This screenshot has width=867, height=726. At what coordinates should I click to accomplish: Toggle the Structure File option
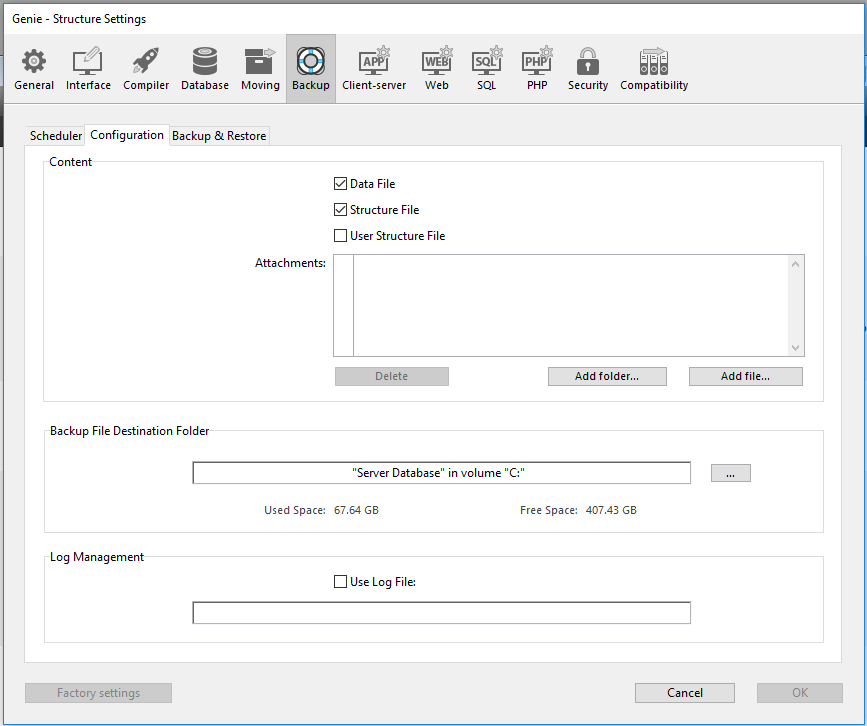pyautogui.click(x=341, y=209)
